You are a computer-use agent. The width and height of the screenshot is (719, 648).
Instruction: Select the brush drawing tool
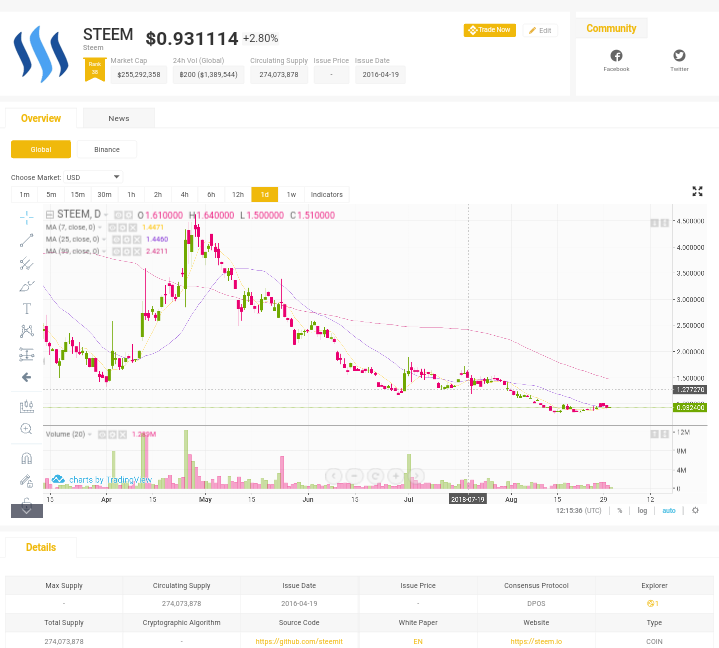pyautogui.click(x=27, y=286)
